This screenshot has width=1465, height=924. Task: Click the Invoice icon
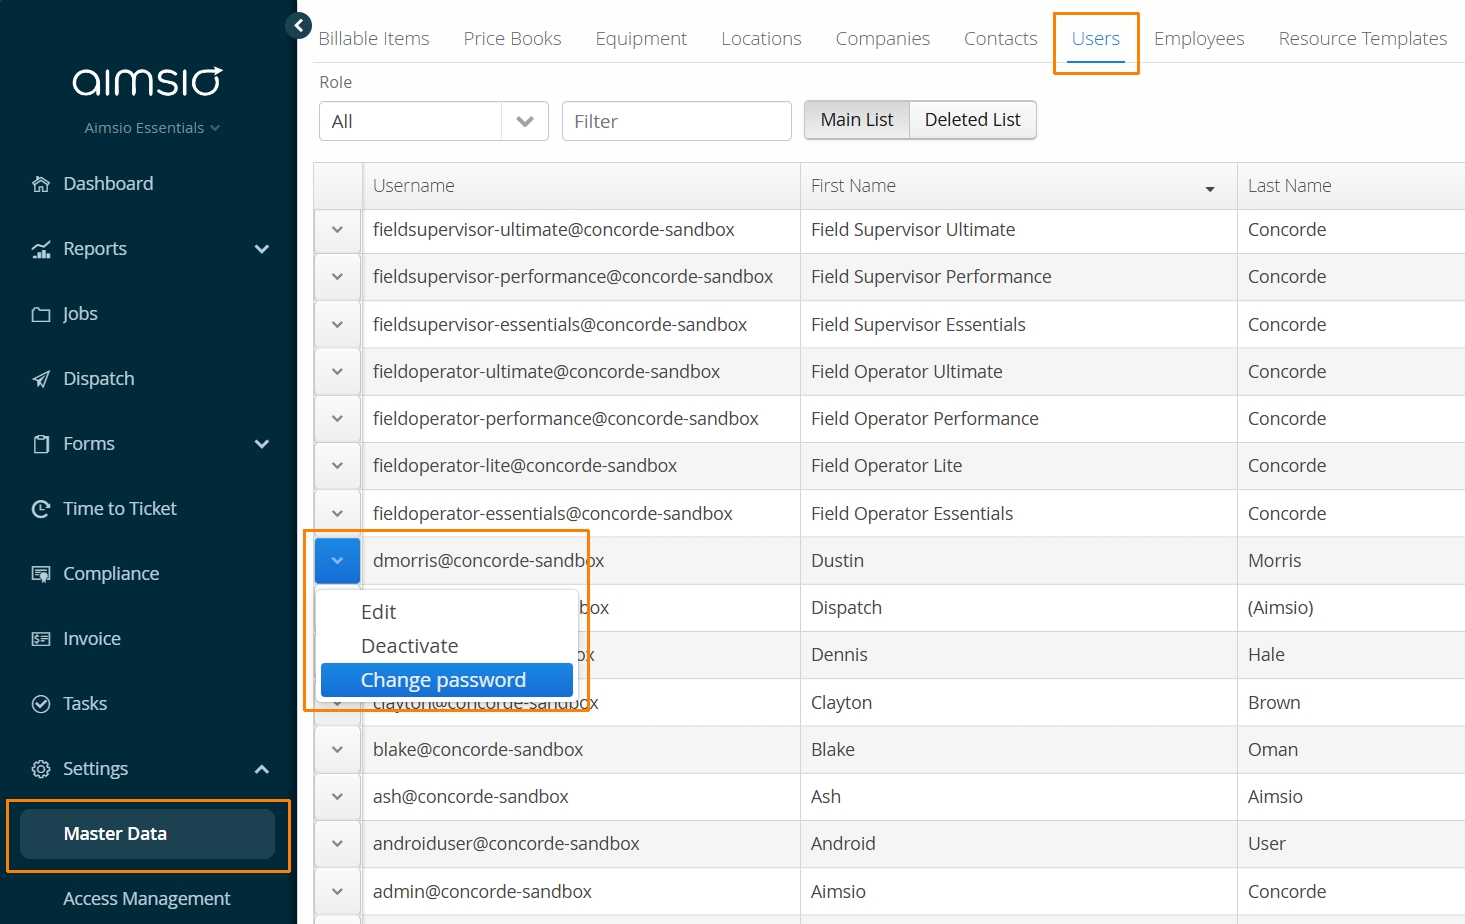pos(41,639)
